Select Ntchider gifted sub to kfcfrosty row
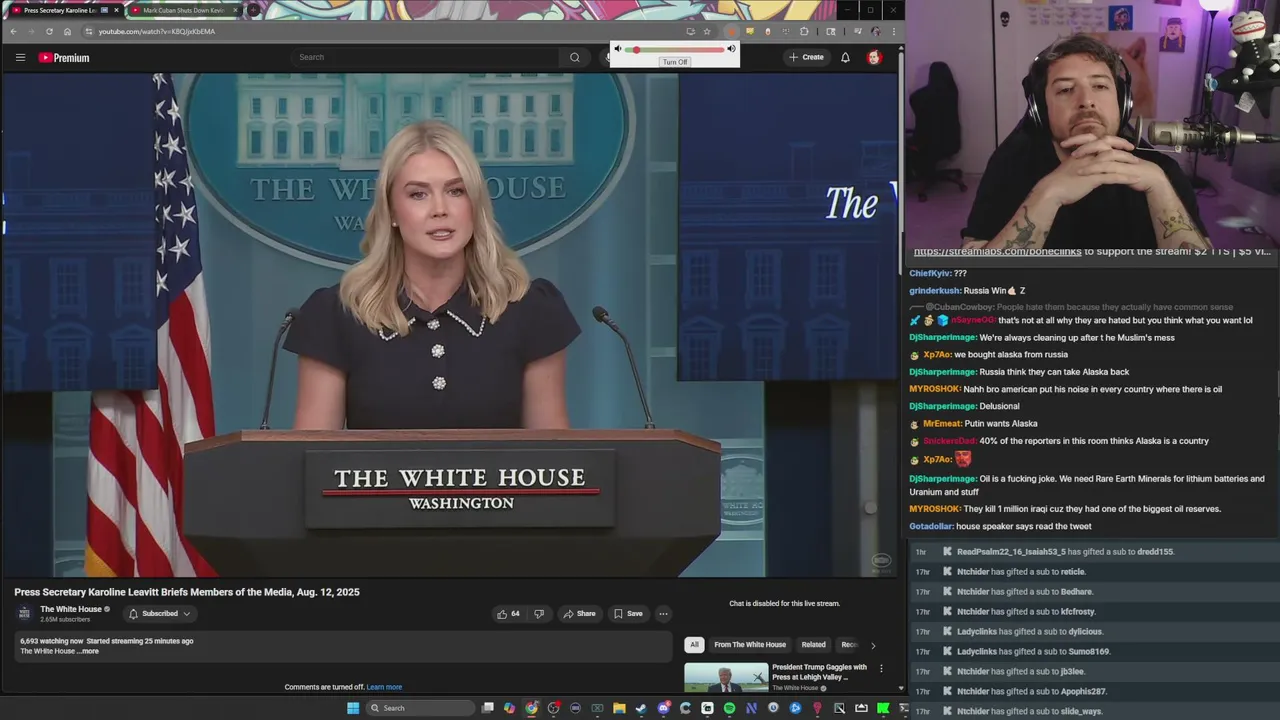 1094,612
